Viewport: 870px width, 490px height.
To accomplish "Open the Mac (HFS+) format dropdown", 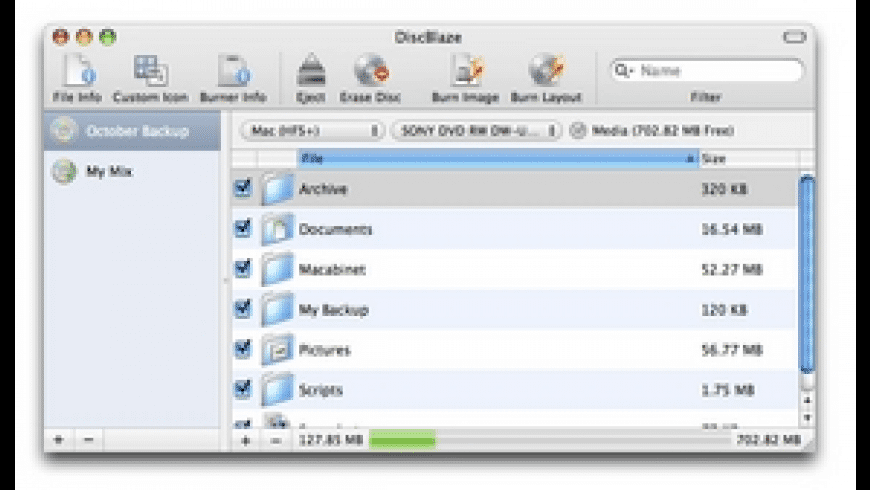I will 312,131.
